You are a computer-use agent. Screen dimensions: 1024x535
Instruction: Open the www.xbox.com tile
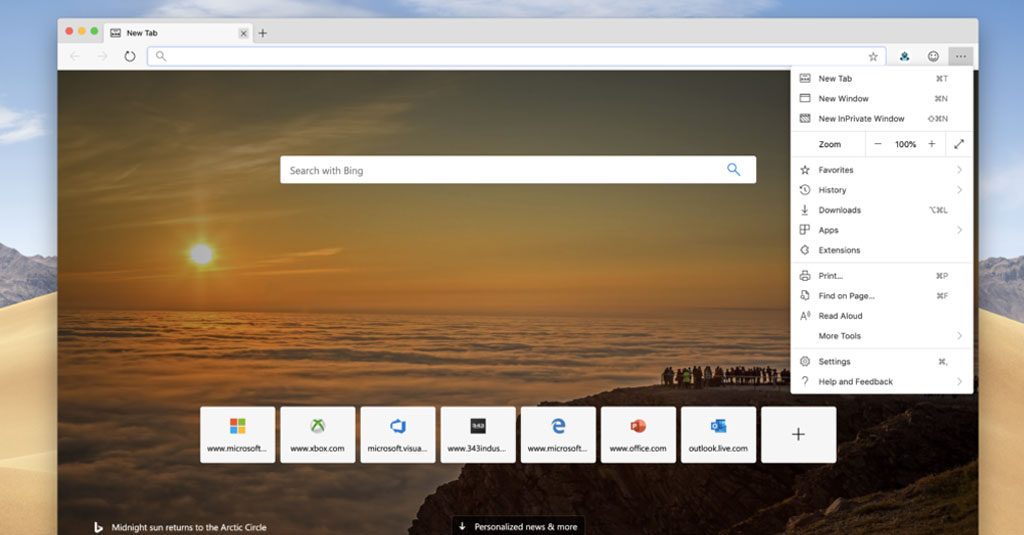[317, 434]
